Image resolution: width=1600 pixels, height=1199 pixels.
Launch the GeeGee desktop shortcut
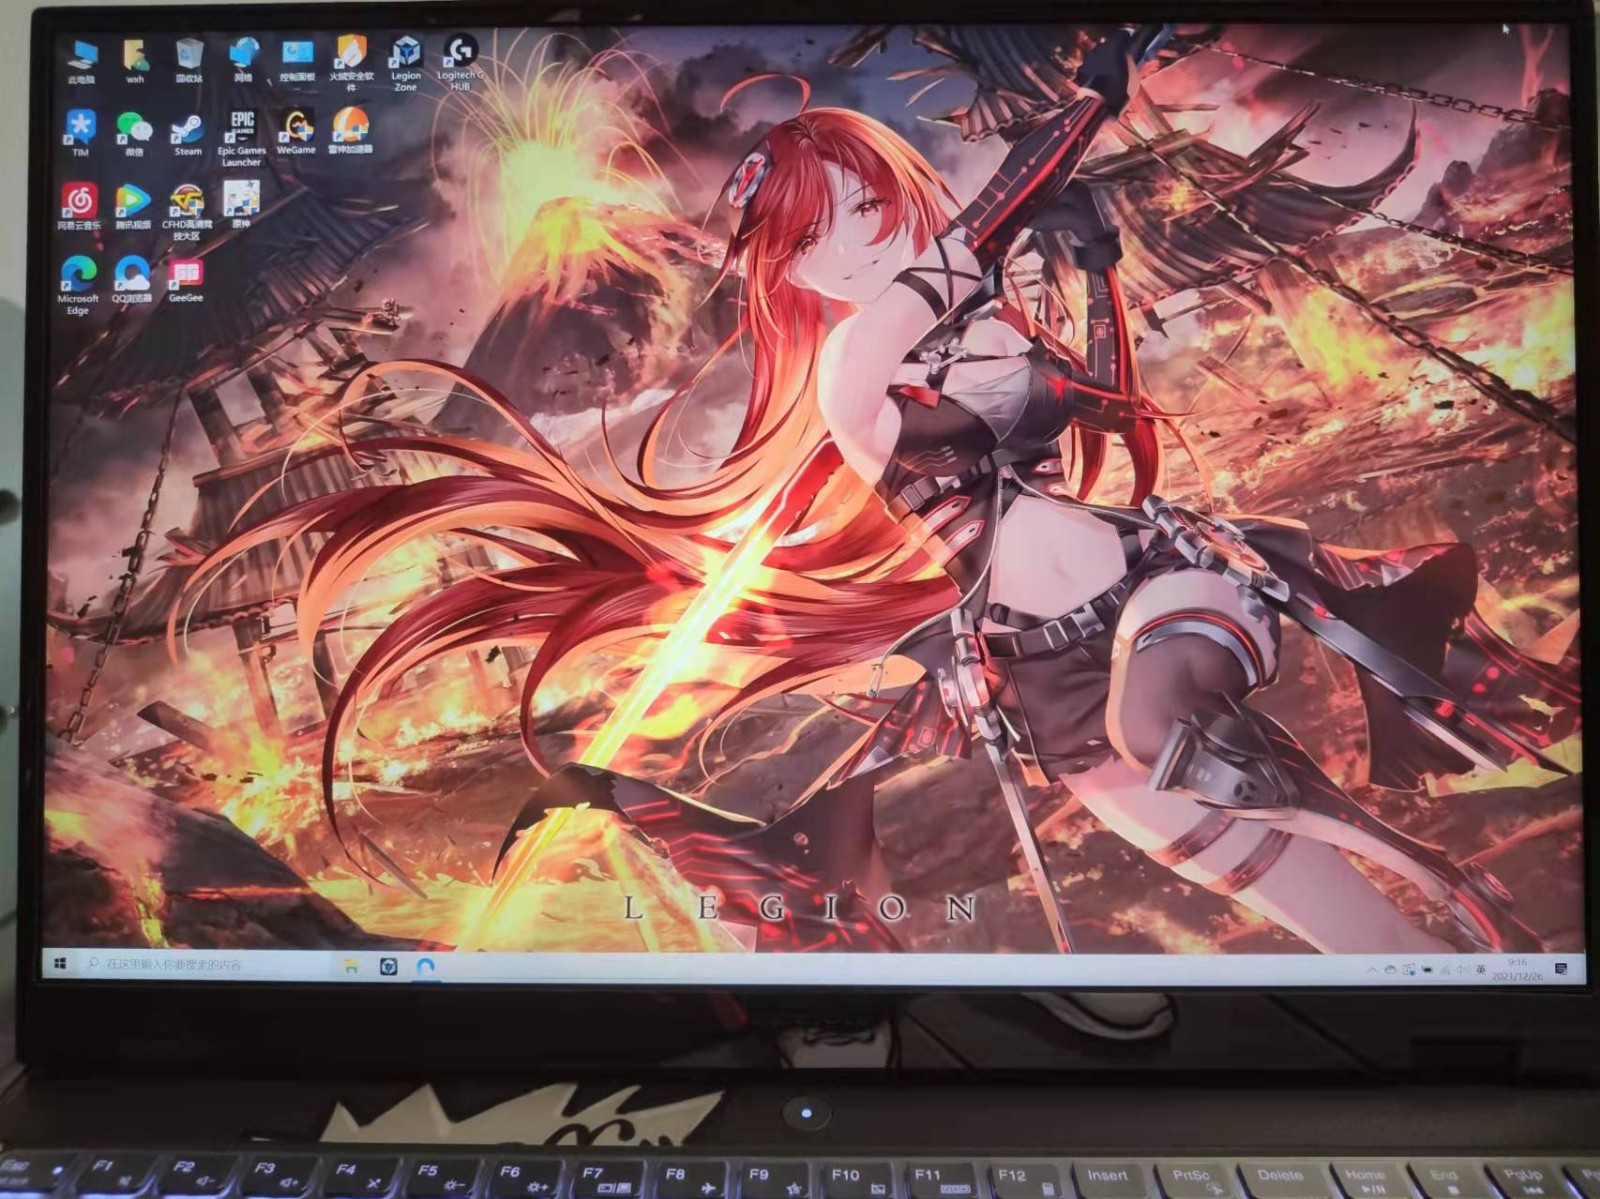point(186,281)
